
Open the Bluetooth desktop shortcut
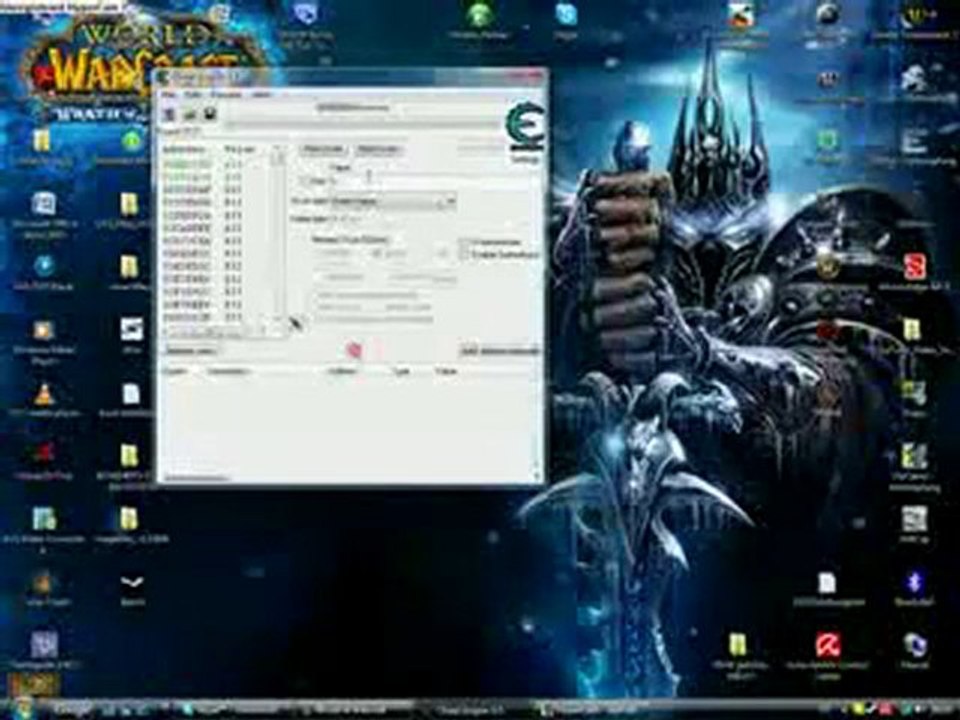coord(914,582)
